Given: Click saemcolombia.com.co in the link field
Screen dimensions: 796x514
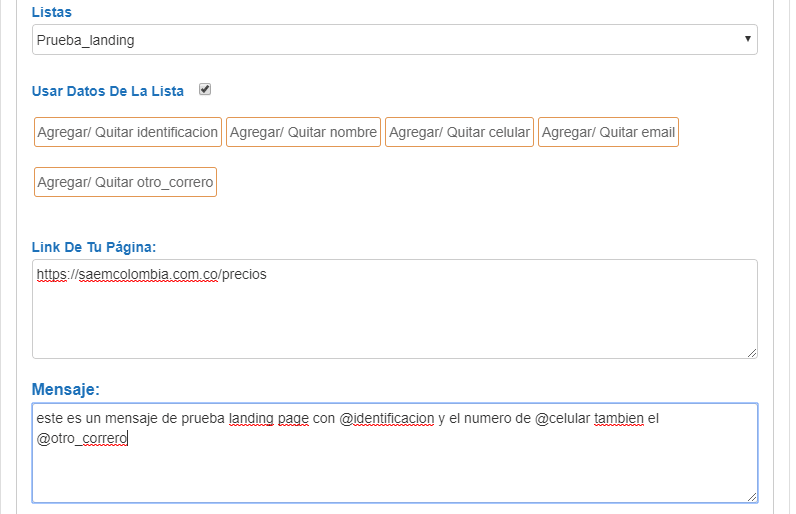Looking at the screenshot, I should pos(149,274).
